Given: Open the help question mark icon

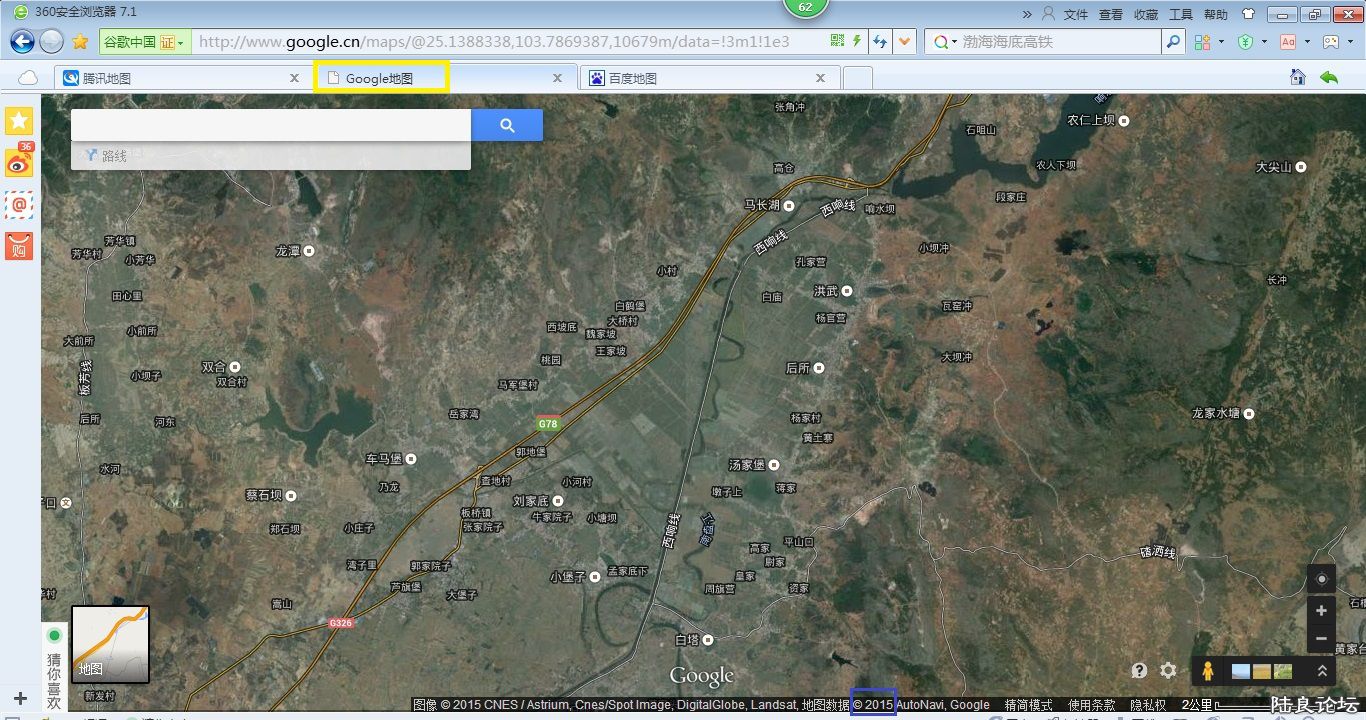Looking at the screenshot, I should [1139, 671].
